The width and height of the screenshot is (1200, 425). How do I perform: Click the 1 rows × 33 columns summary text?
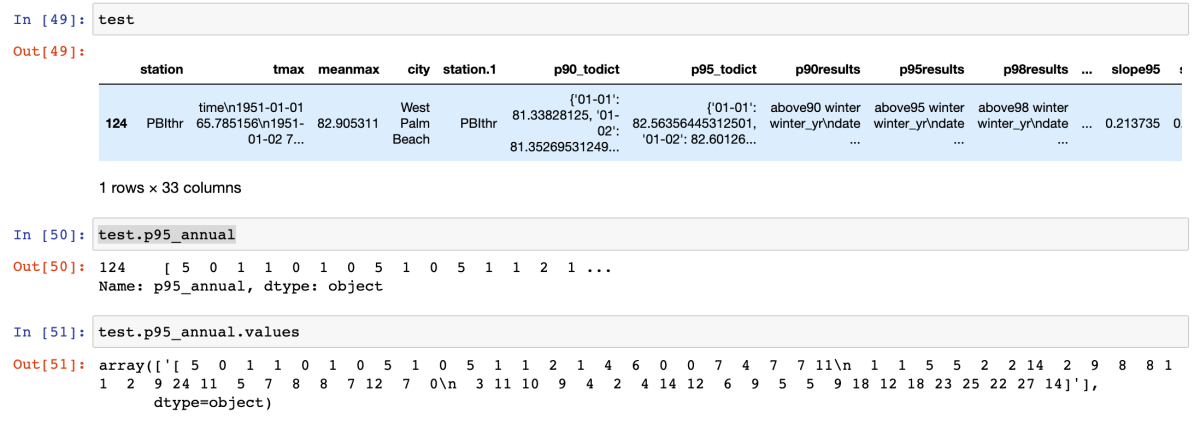170,187
